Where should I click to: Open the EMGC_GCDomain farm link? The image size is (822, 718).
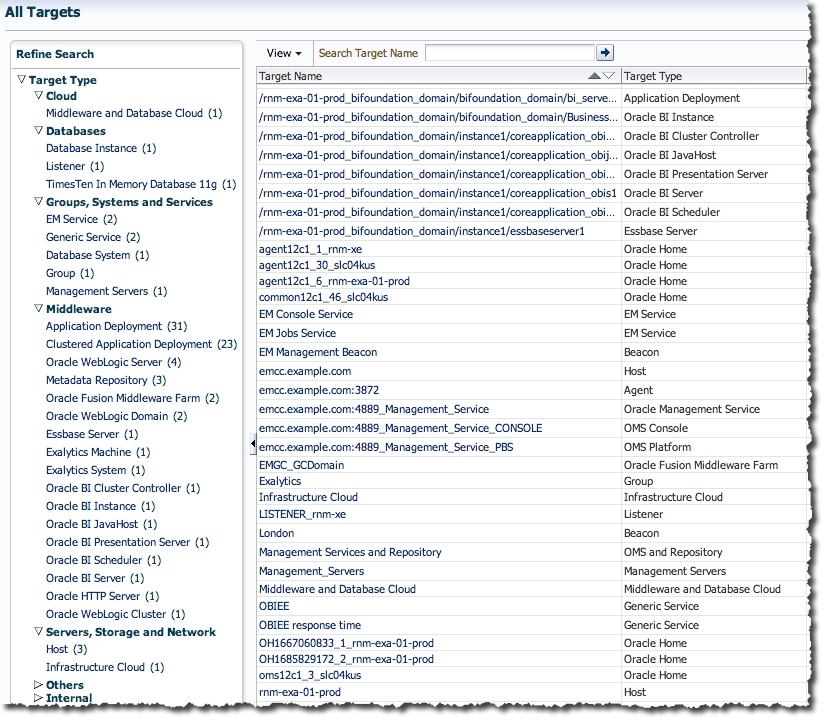coord(296,465)
